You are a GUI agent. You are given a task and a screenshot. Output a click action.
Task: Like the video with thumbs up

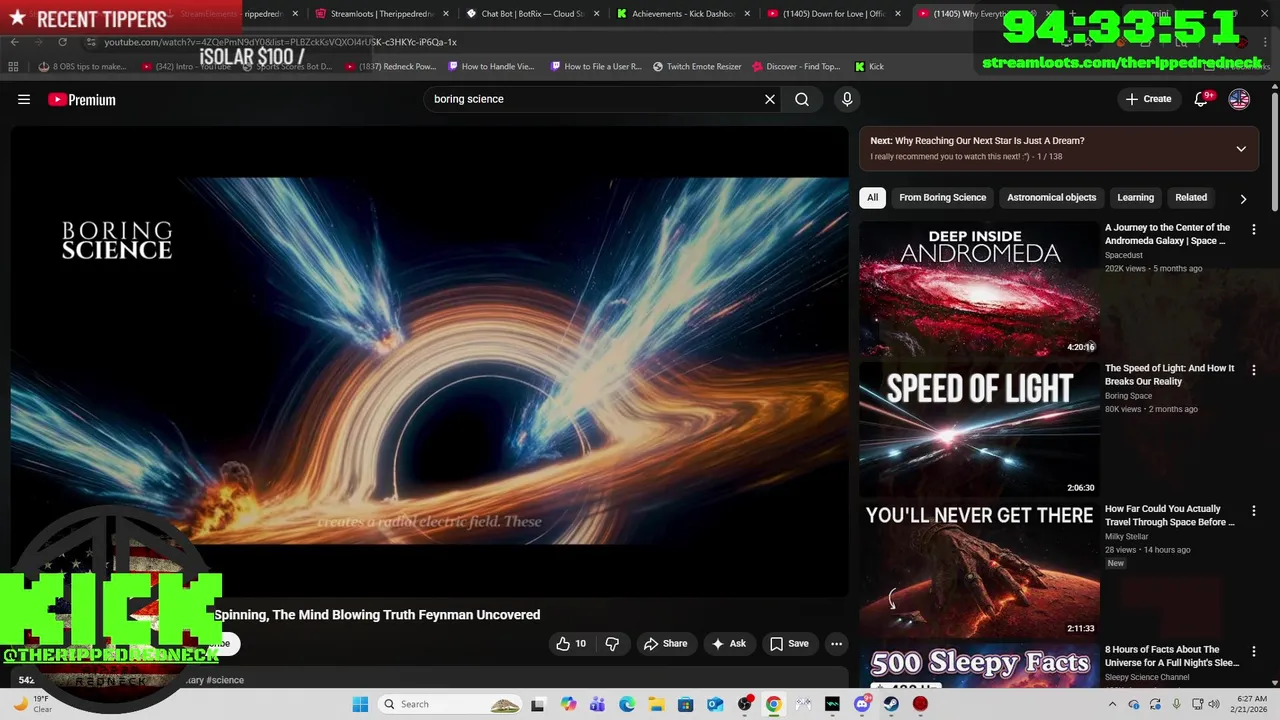571,643
